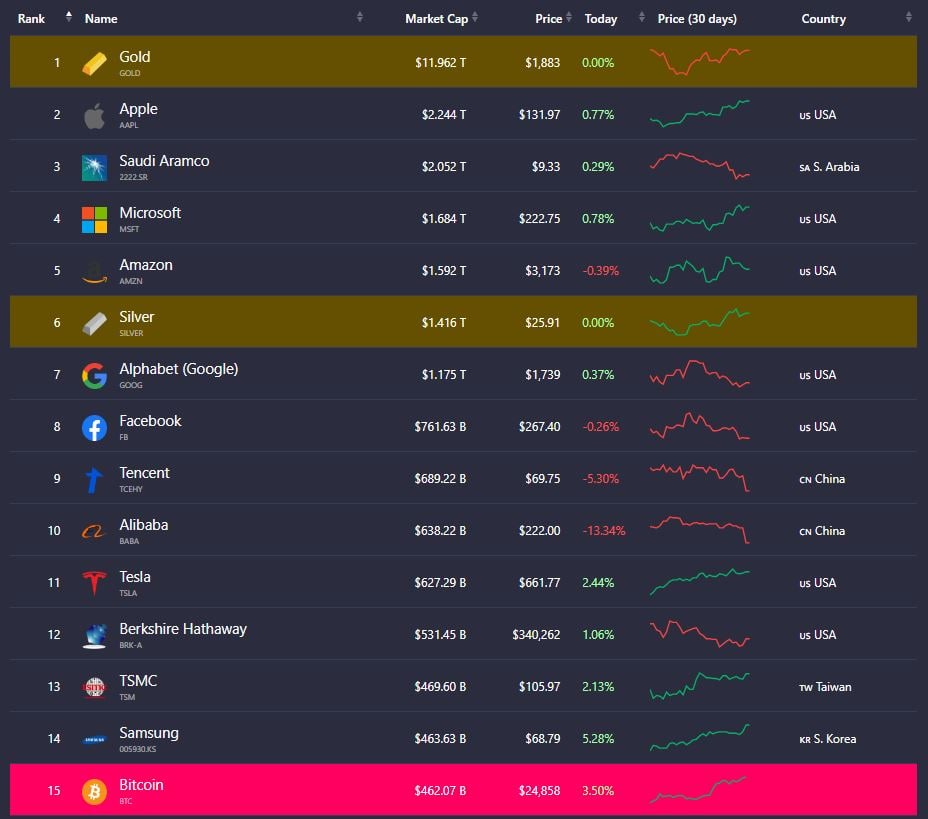Click Tencent's China country label
The image size is (928, 819).
822,479
